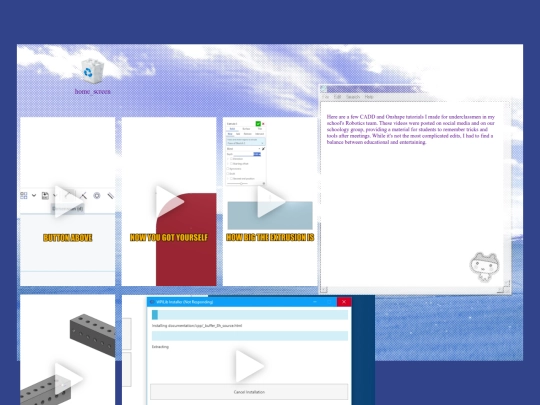
Task: Click the dropdown arrow beside the grid icon
Action: click(34, 196)
